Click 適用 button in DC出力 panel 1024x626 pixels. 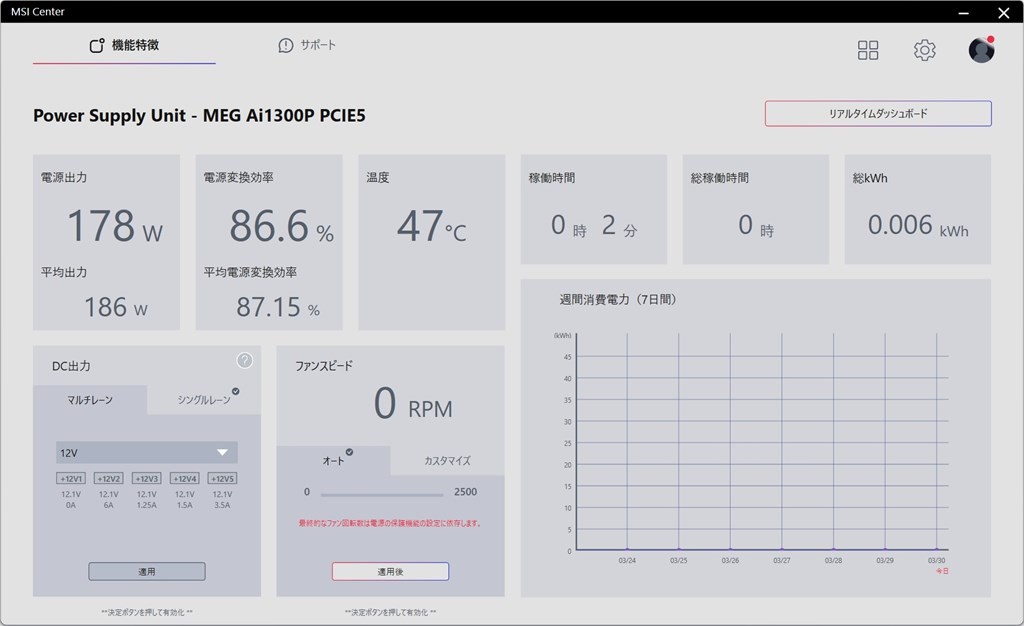(147, 571)
